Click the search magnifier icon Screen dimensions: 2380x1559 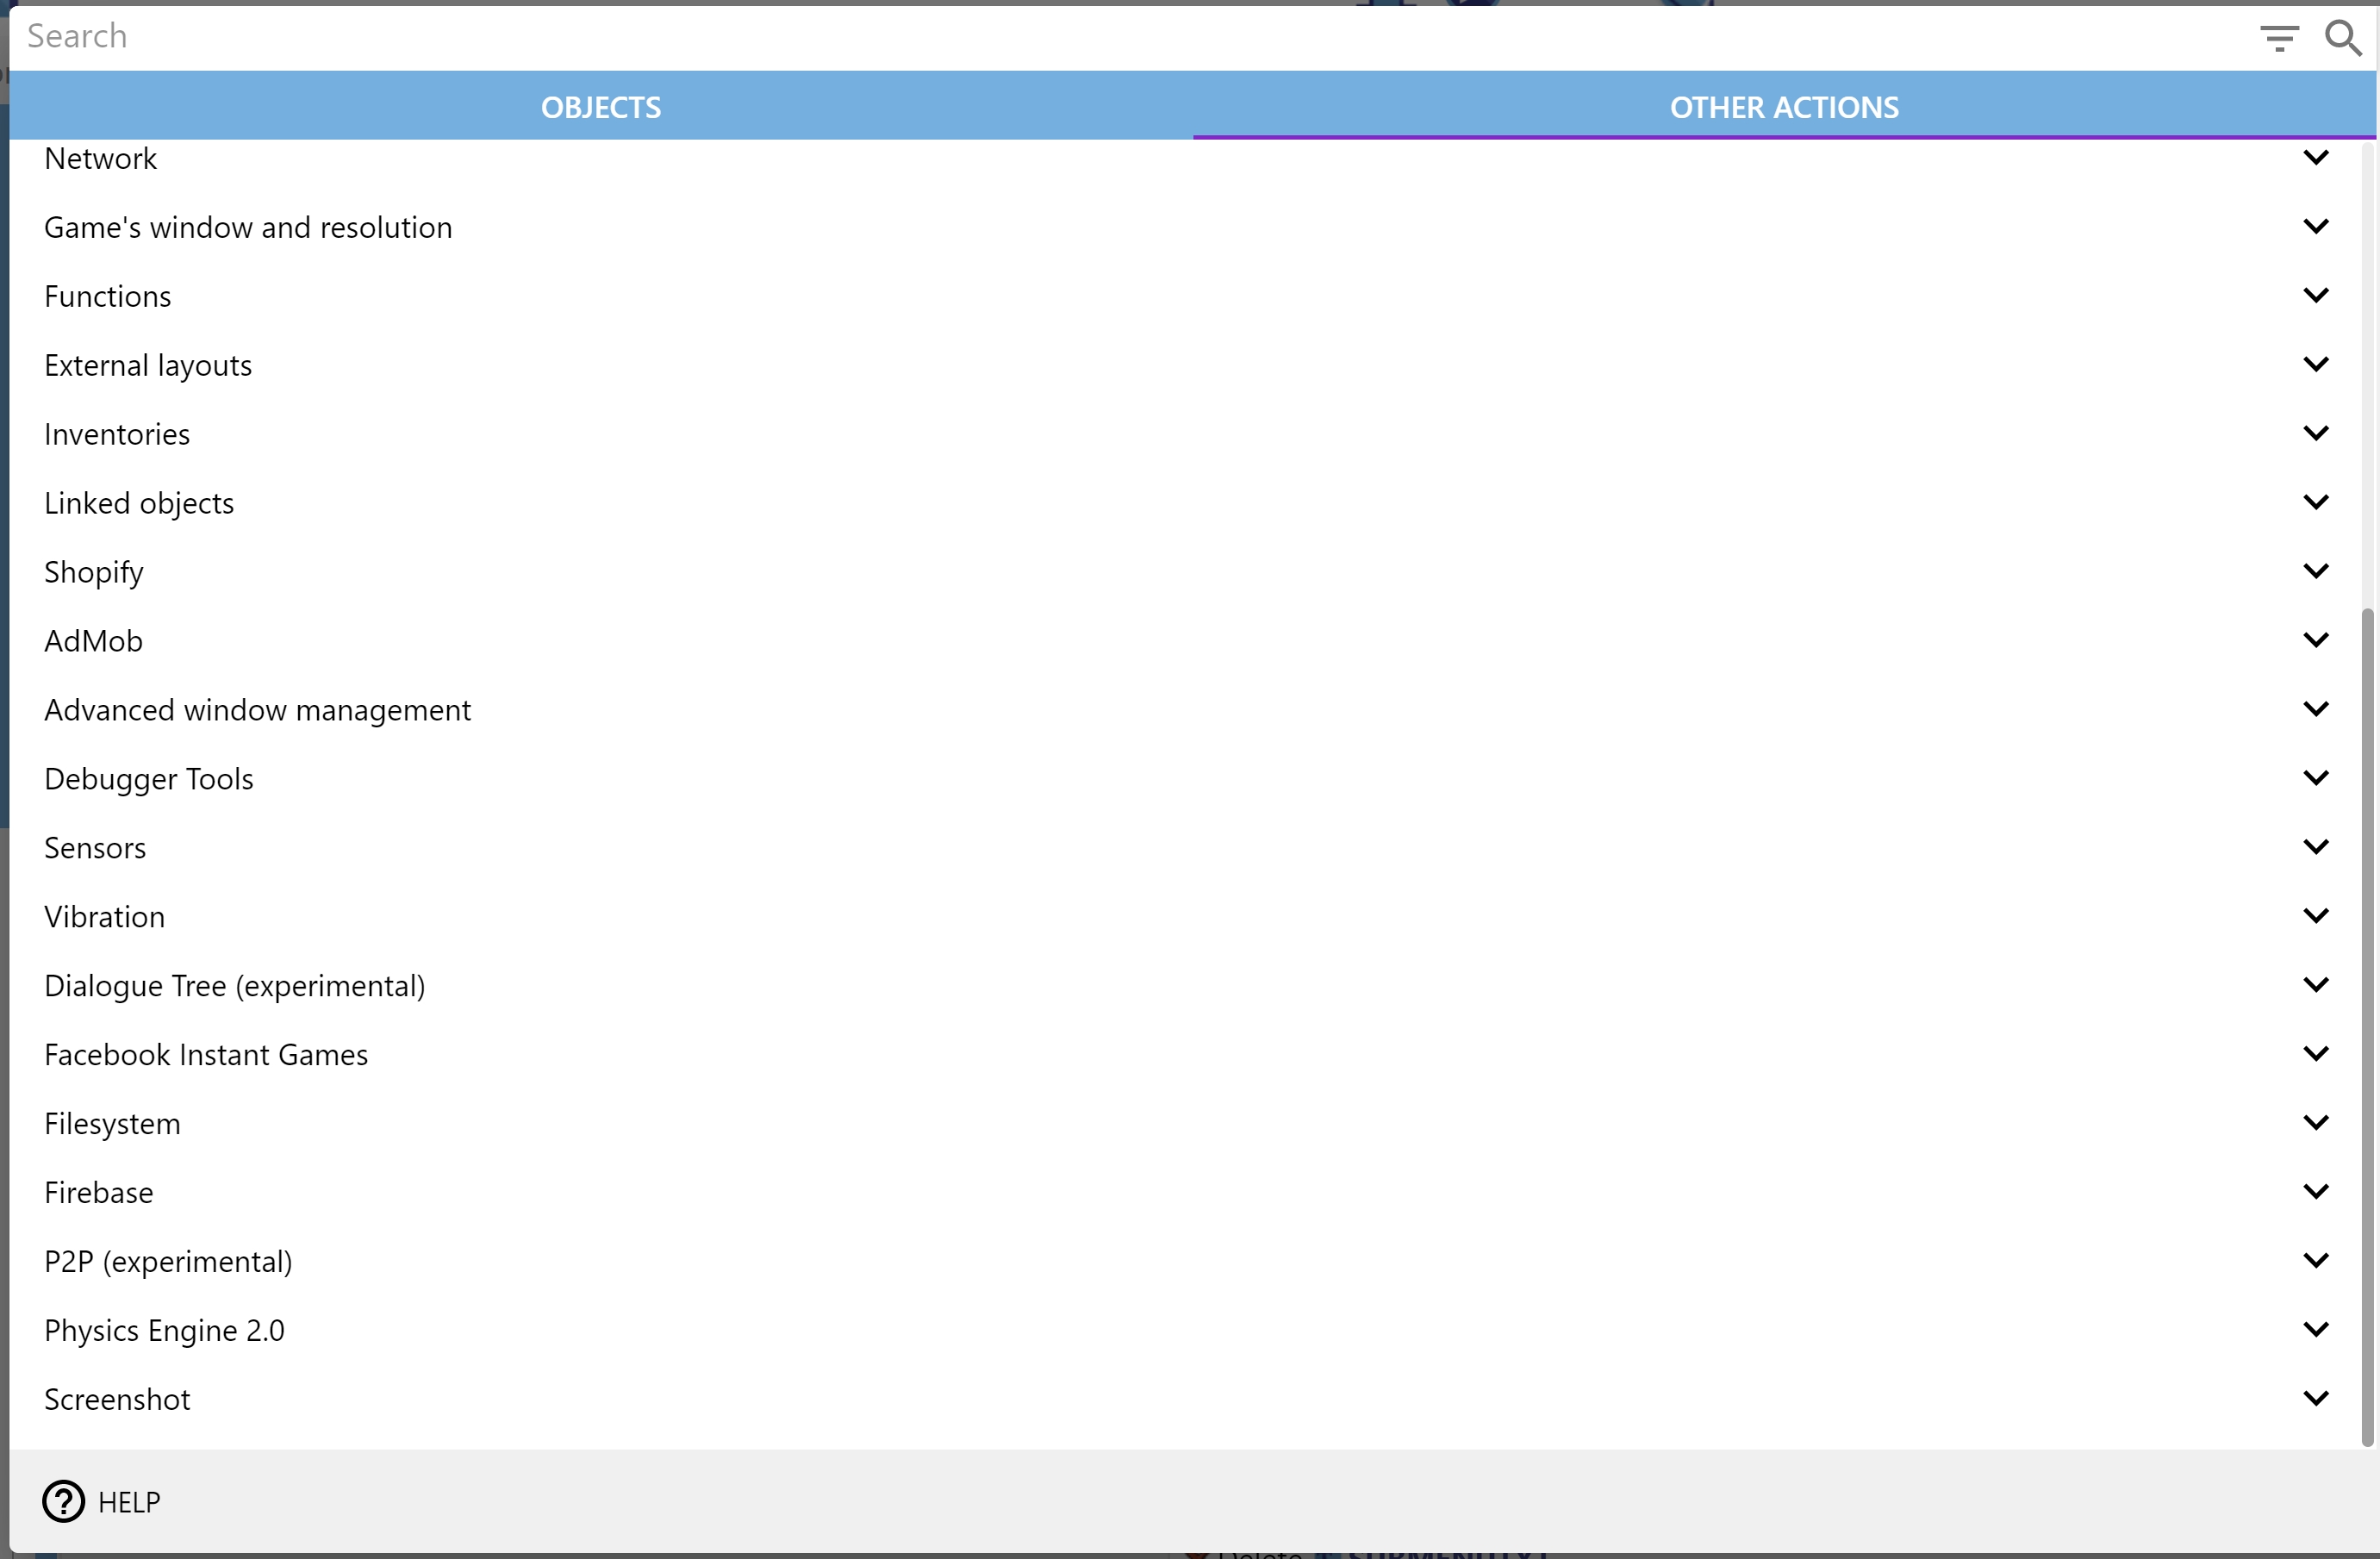point(2343,38)
